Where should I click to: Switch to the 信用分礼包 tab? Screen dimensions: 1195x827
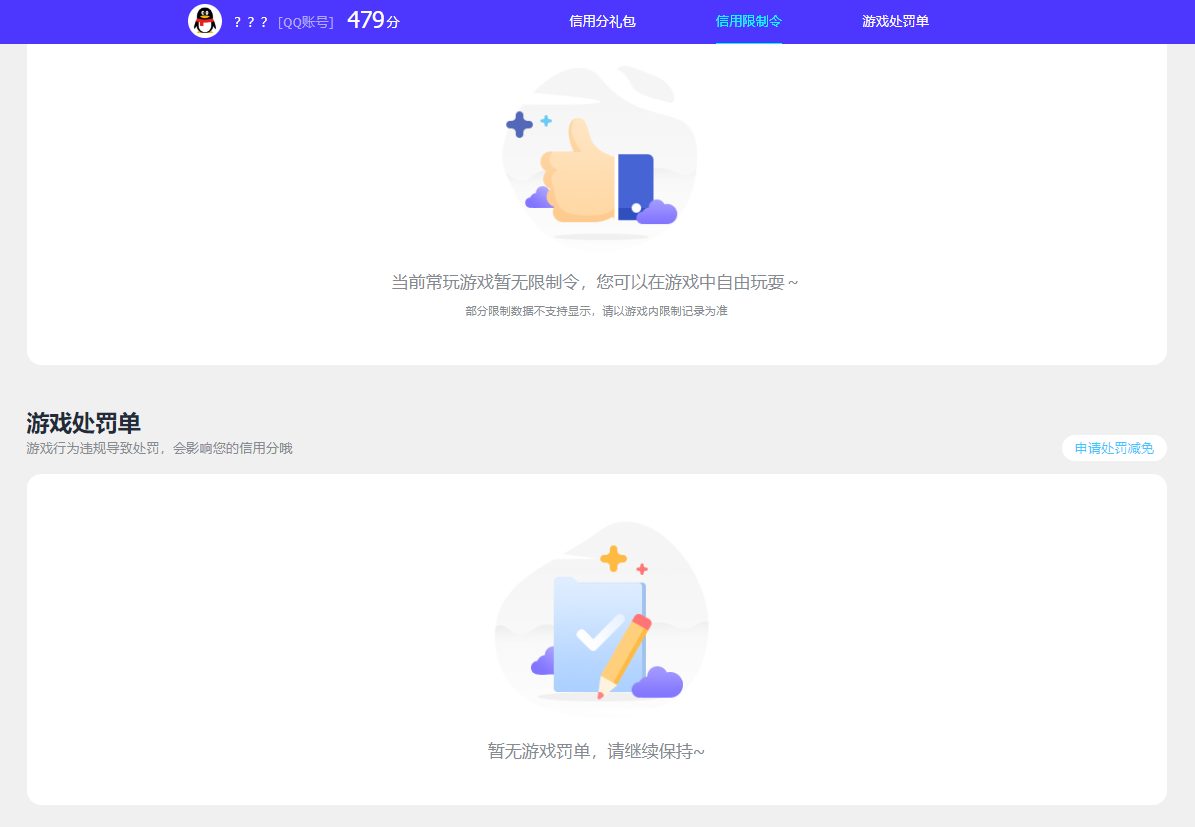pos(600,20)
